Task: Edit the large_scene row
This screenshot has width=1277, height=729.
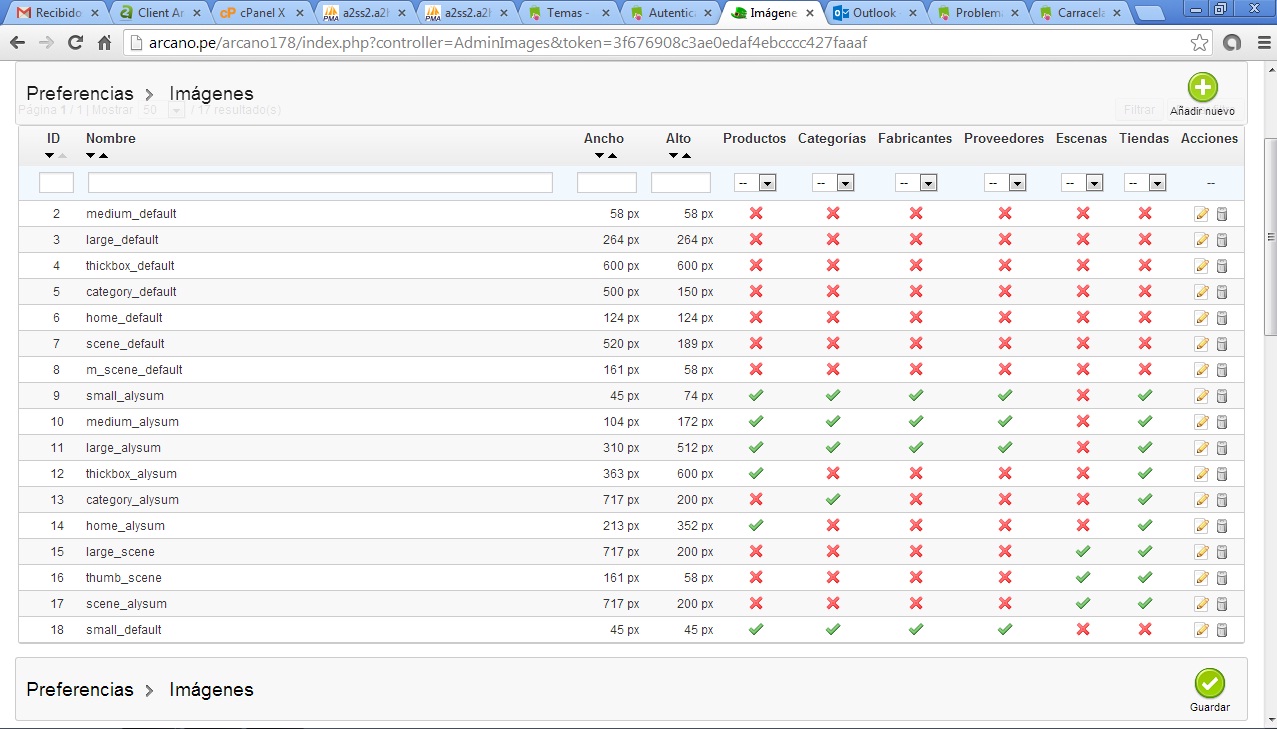Action: tap(1202, 552)
